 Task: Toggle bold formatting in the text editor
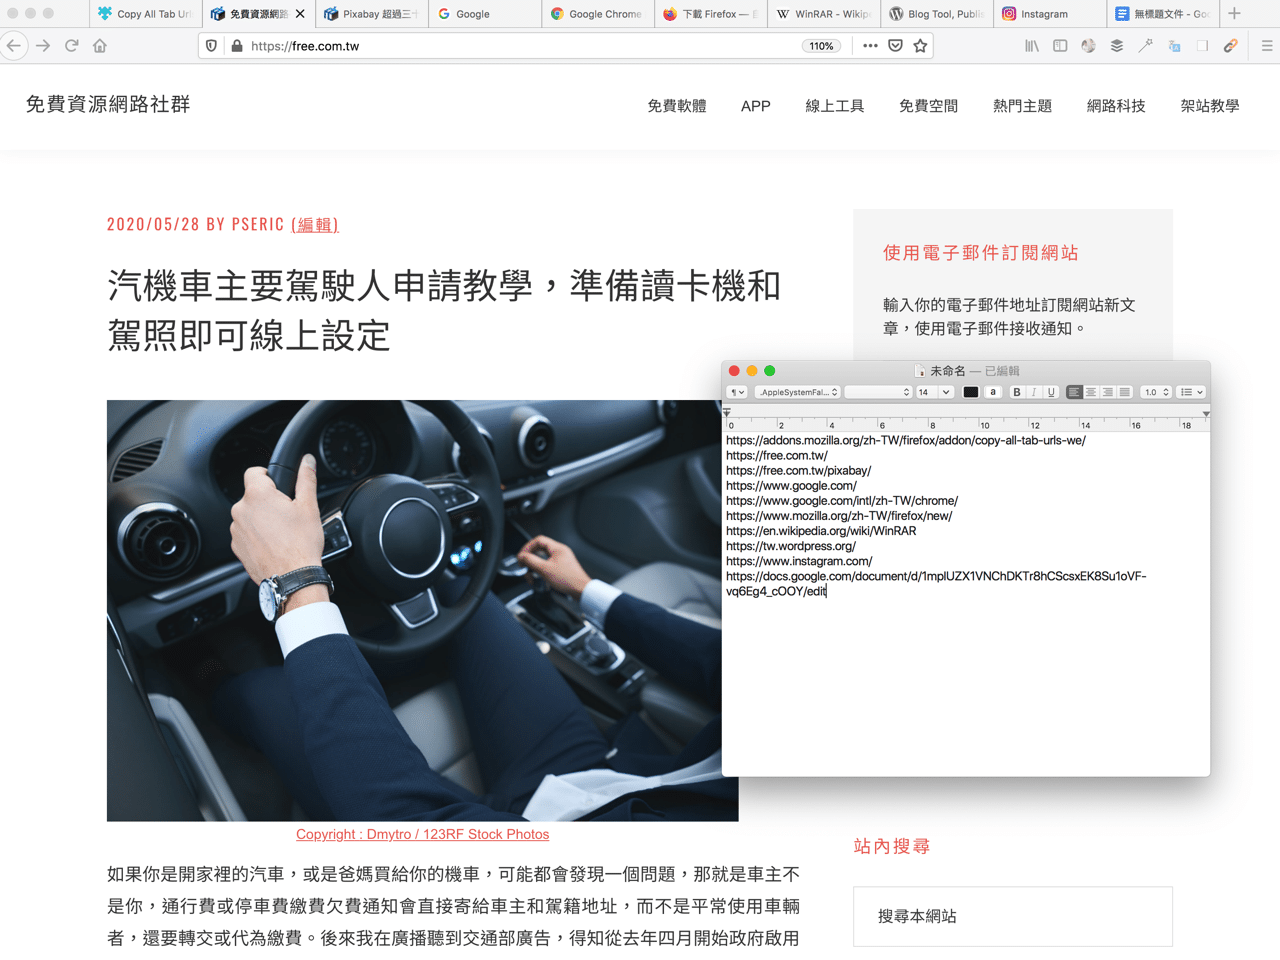[x=1017, y=392]
